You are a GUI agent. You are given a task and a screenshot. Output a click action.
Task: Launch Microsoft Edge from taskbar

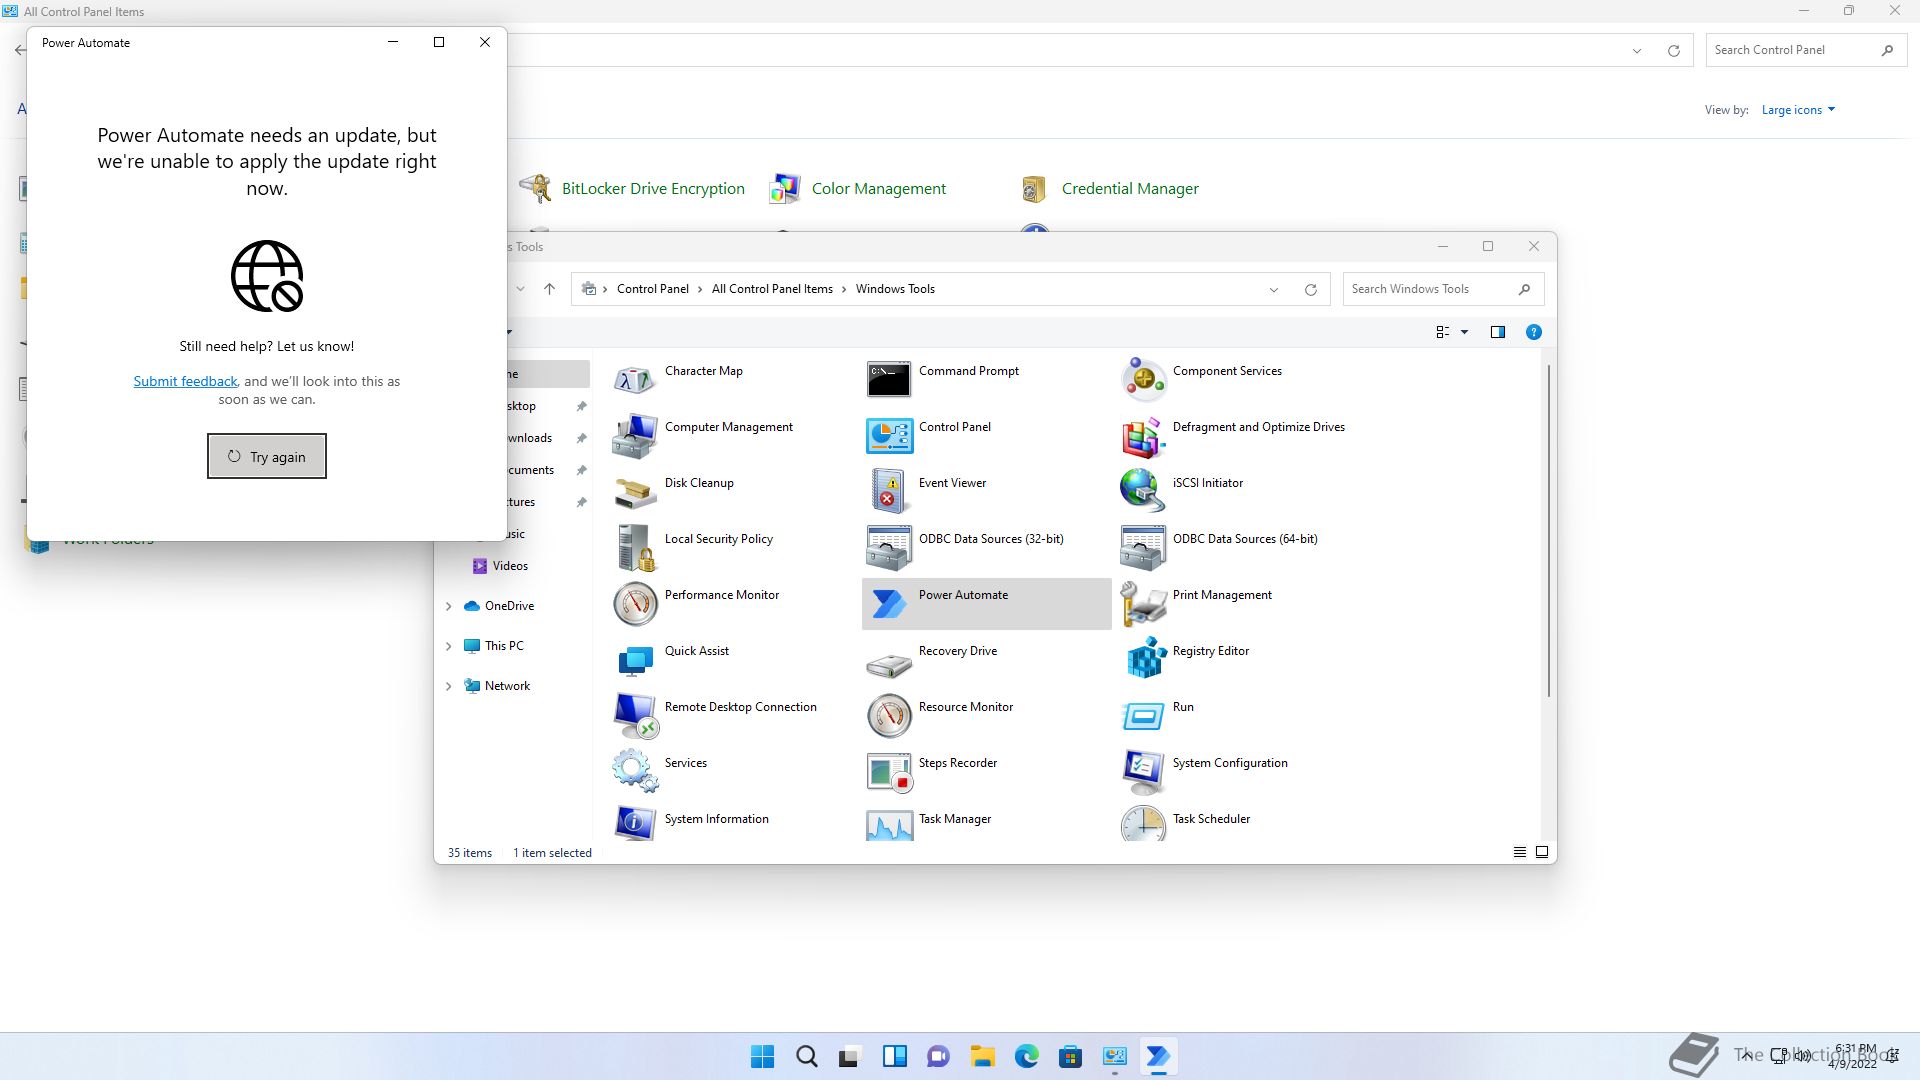[x=1026, y=1056]
